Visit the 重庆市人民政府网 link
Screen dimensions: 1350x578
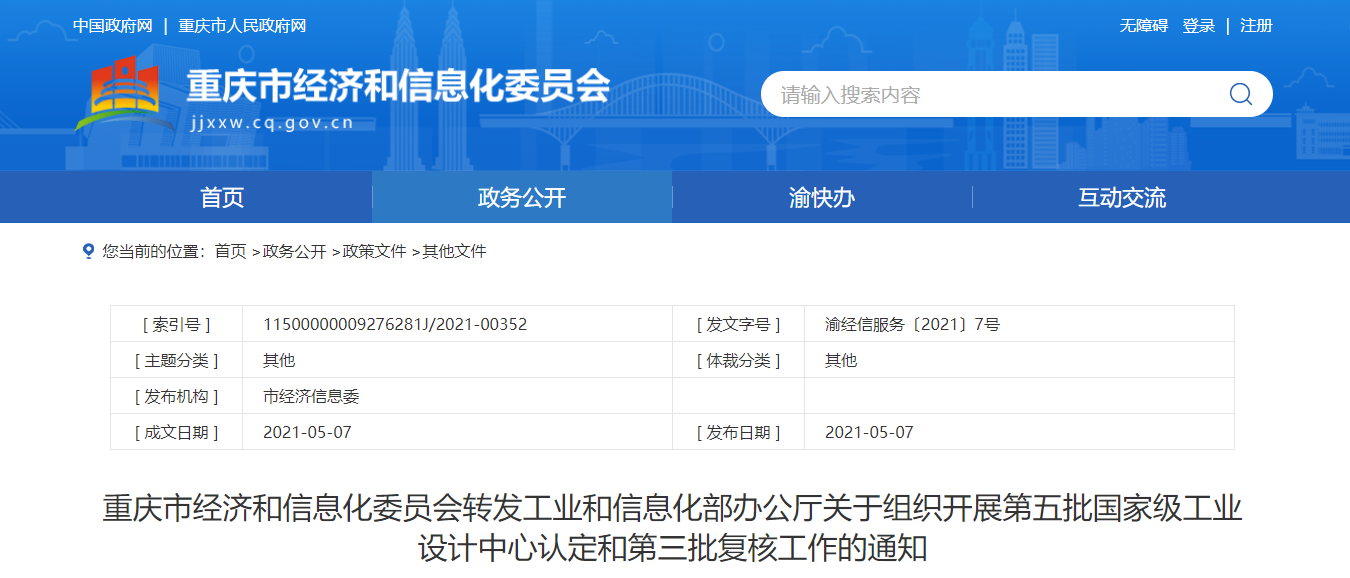pyautogui.click(x=242, y=26)
